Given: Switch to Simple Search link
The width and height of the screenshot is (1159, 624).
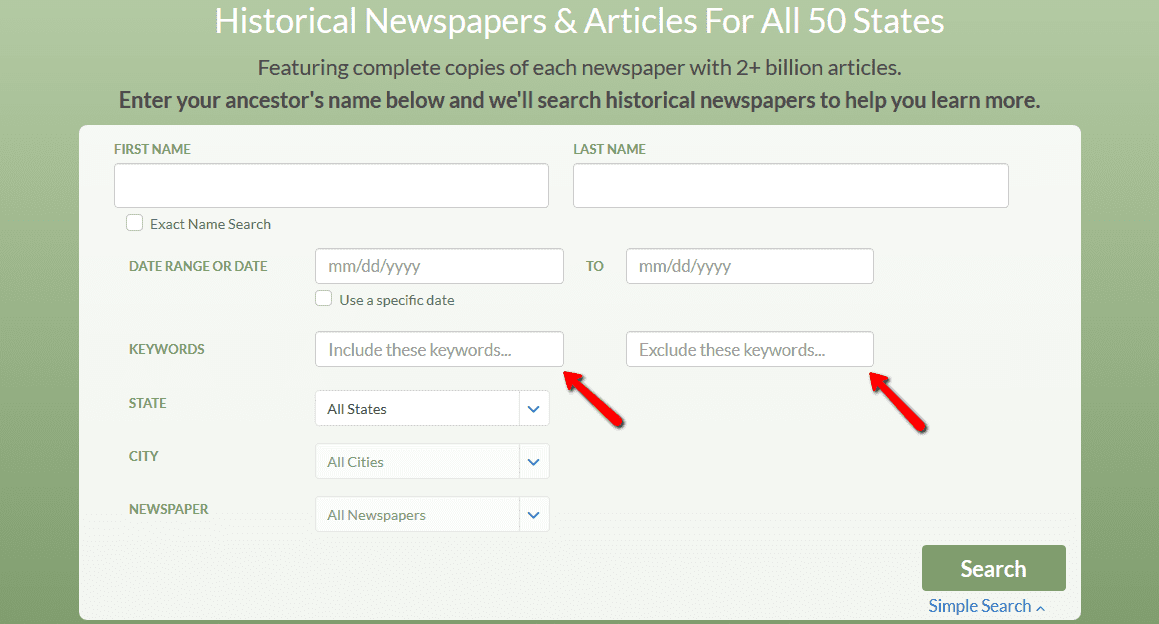Looking at the screenshot, I should 987,606.
